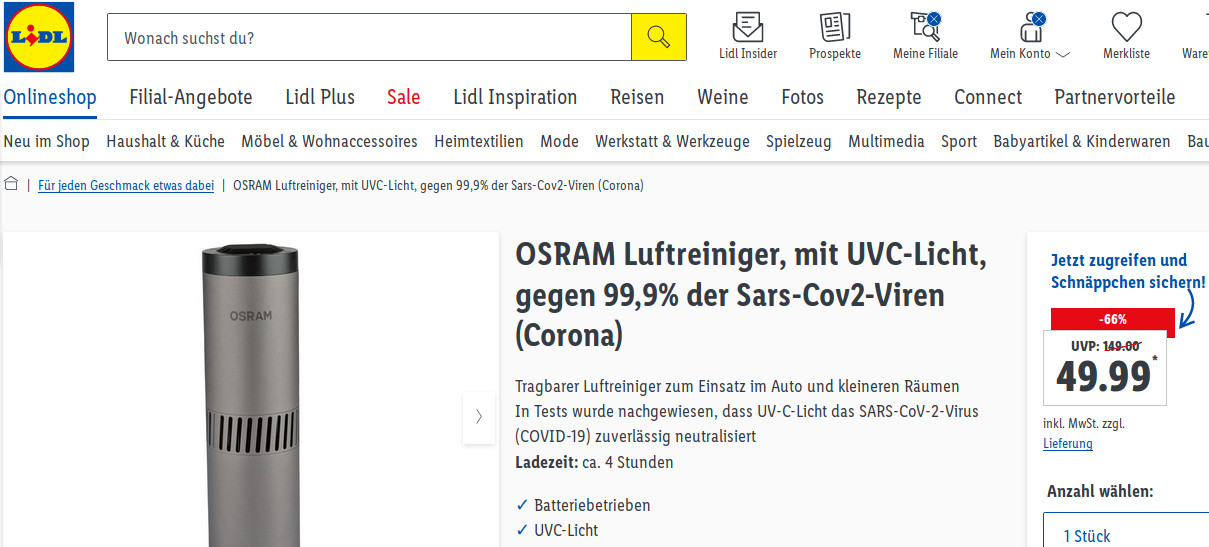The width and height of the screenshot is (1209, 547).
Task: Open Meine Filiale store finder icon
Action: coord(925,26)
